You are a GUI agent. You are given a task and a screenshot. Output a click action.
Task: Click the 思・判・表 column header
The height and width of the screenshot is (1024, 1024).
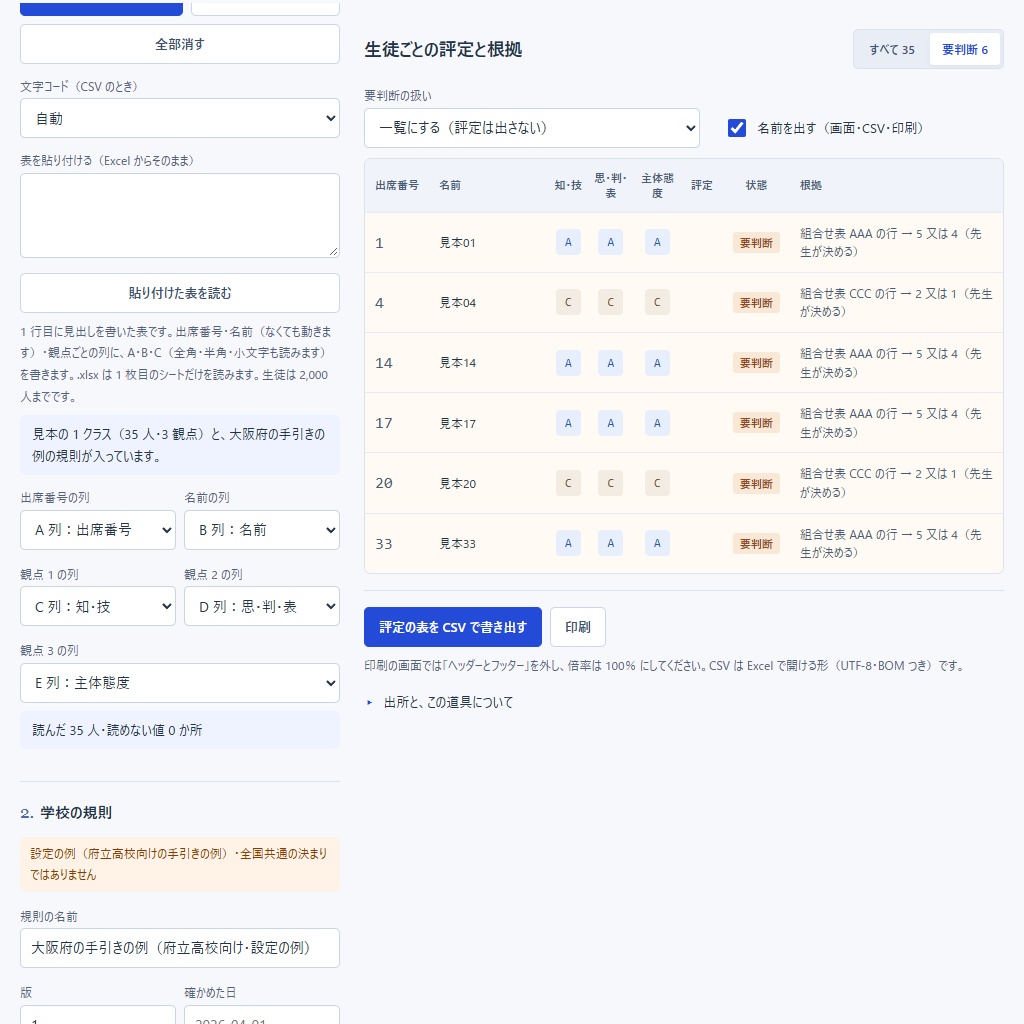[x=611, y=185]
